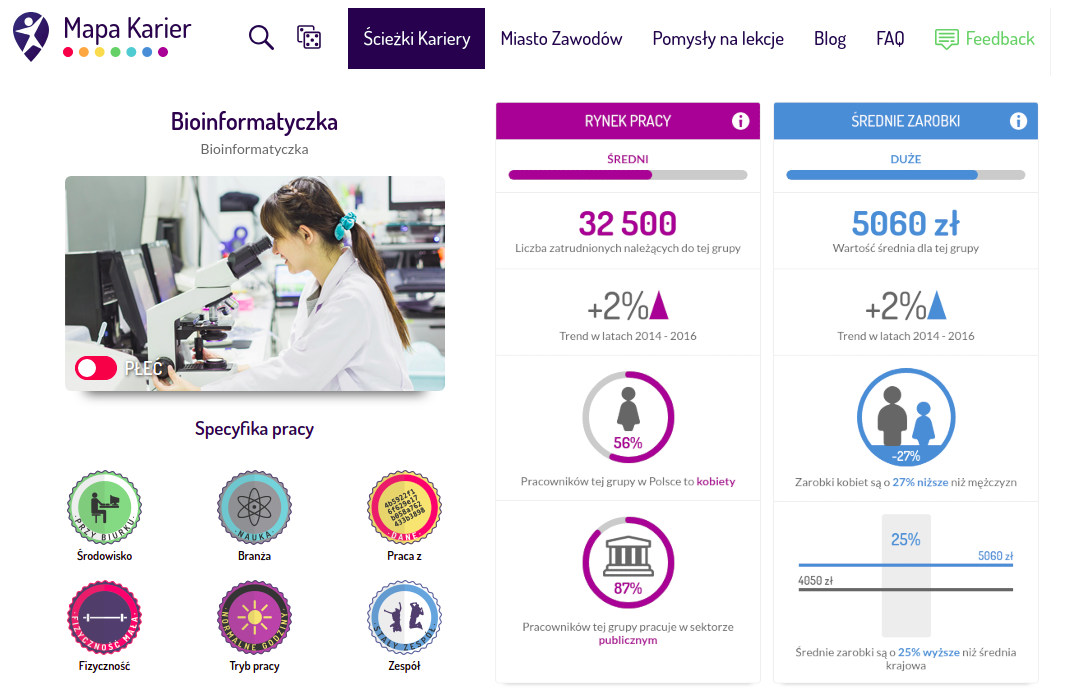The width and height of the screenshot is (1069, 700).
Task: Click the search magnifier icon
Action: click(x=261, y=38)
